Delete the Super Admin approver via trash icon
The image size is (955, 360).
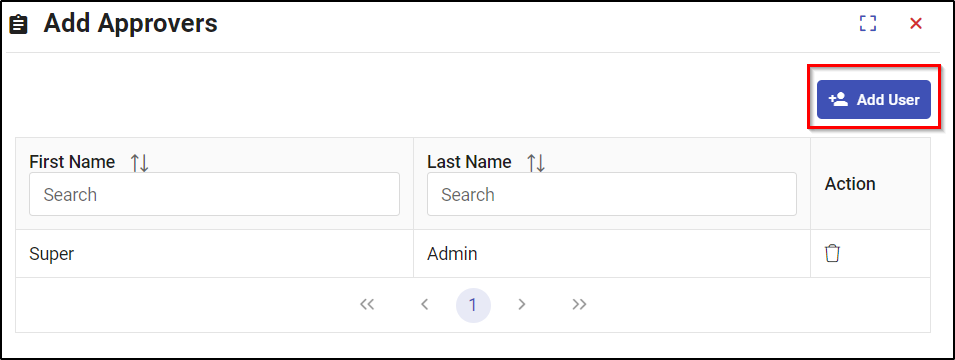click(832, 253)
